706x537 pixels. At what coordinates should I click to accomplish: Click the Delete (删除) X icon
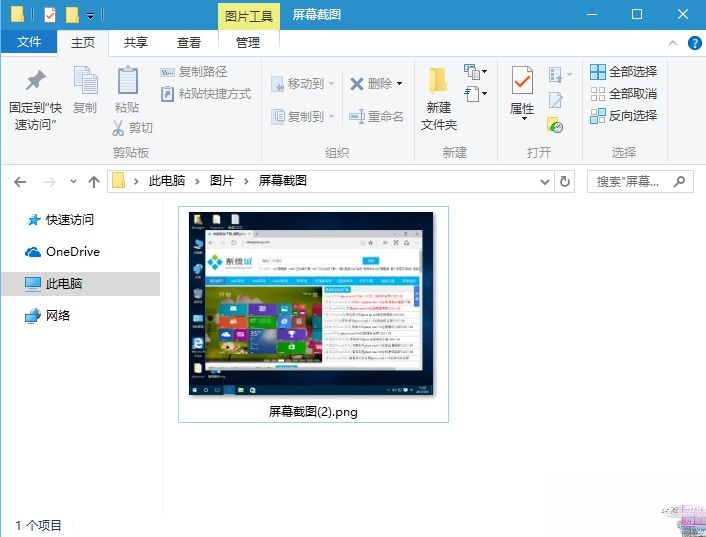(357, 84)
